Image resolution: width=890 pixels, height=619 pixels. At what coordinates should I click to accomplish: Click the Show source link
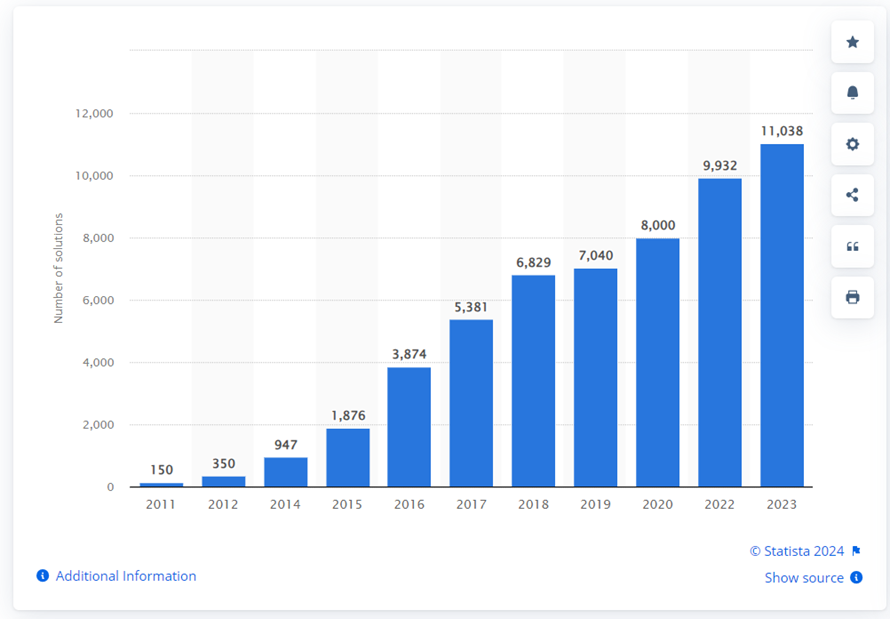[804, 578]
